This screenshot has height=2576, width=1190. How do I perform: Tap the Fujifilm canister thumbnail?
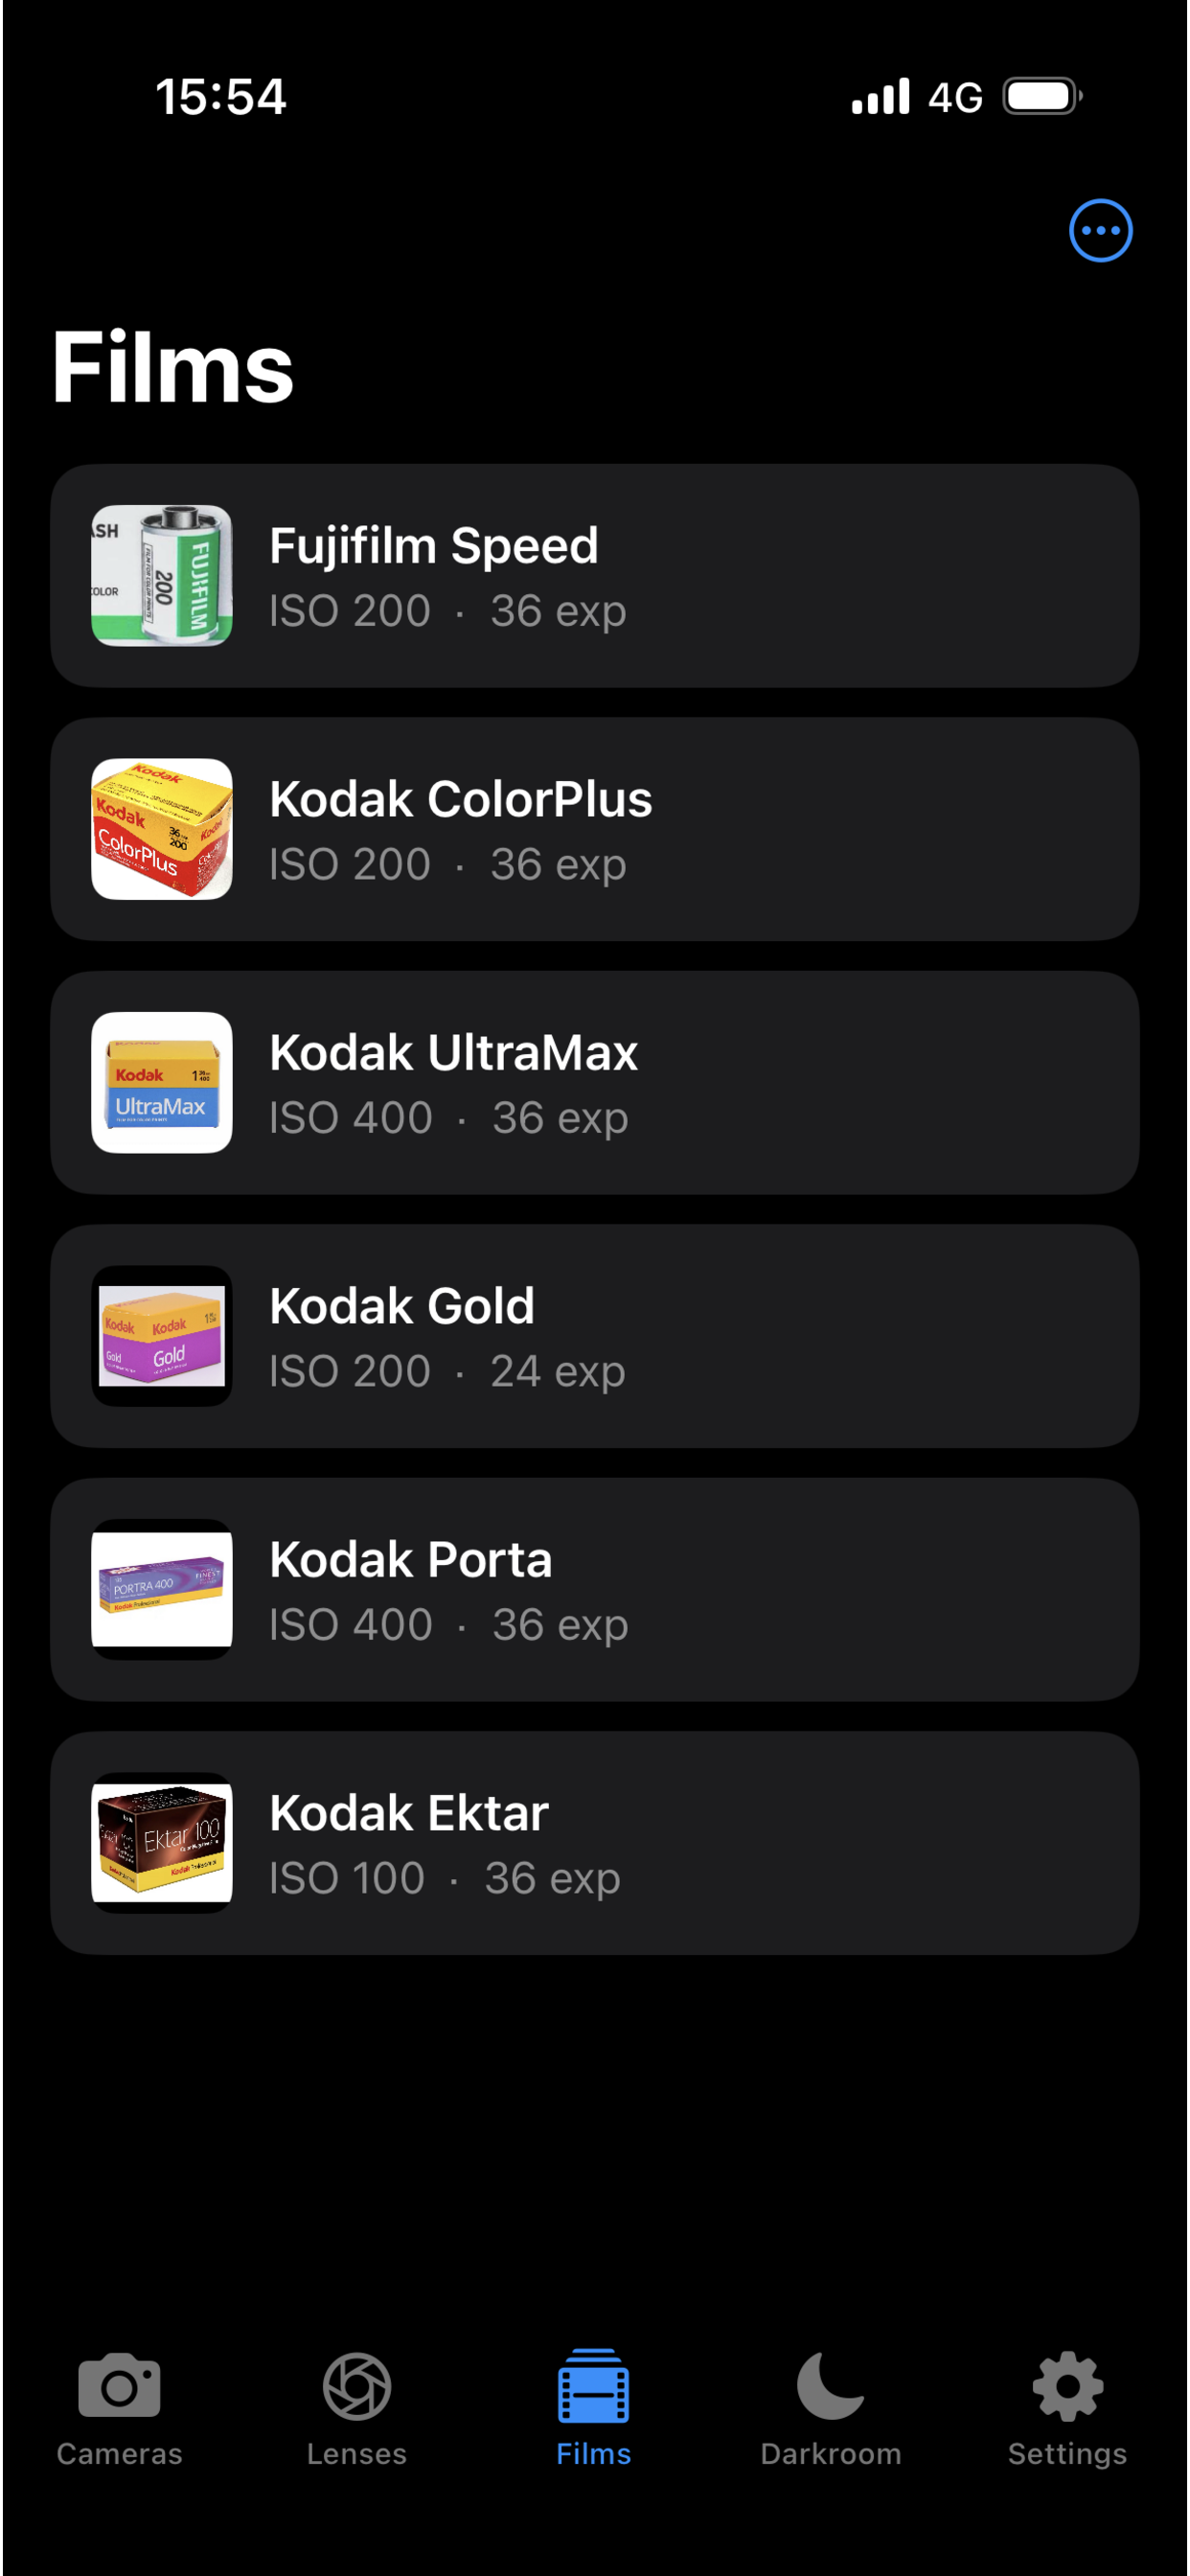click(x=162, y=575)
